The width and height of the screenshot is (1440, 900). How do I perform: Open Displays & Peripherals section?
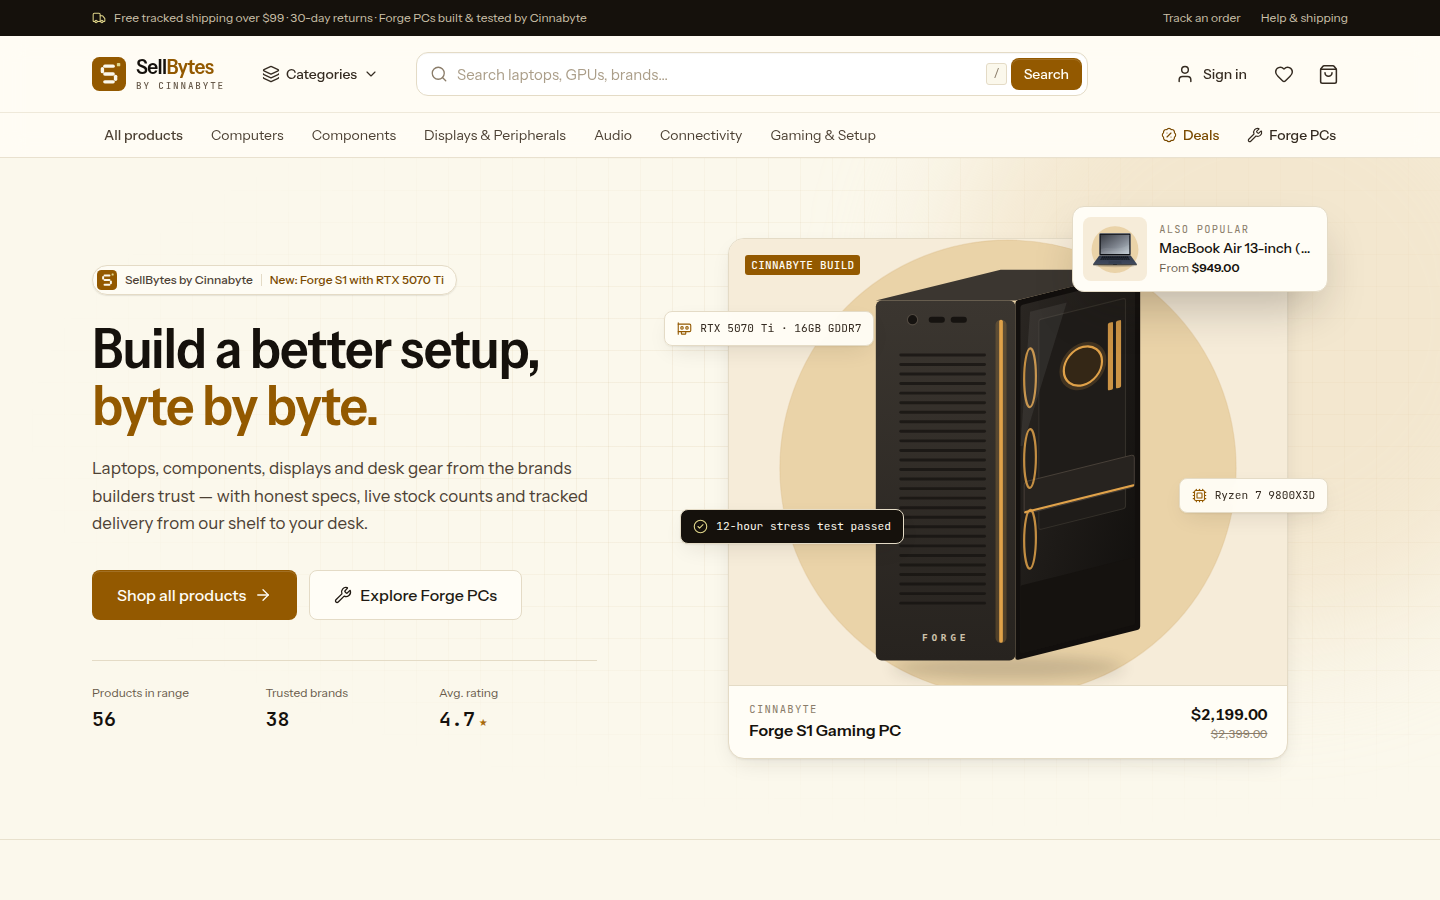495,135
